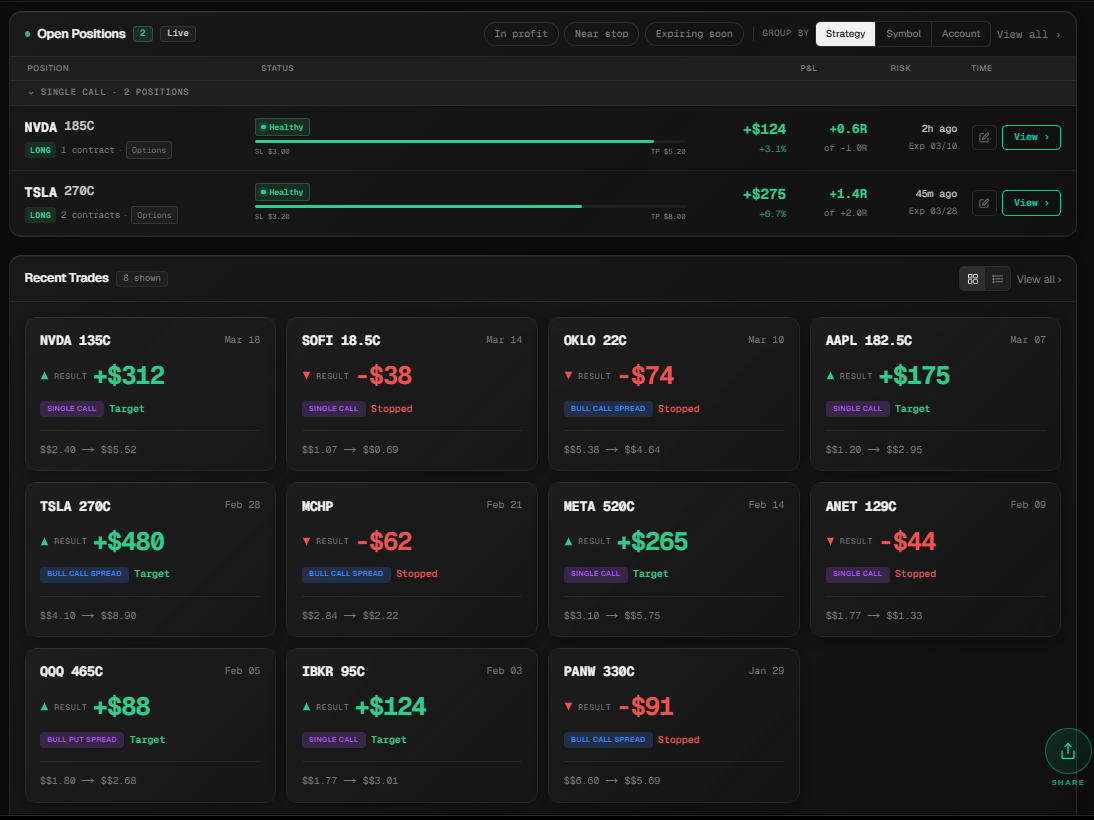Screen dimensions: 1094x820
Task: Click the Options tag on TSLA row
Action: (x=154, y=215)
